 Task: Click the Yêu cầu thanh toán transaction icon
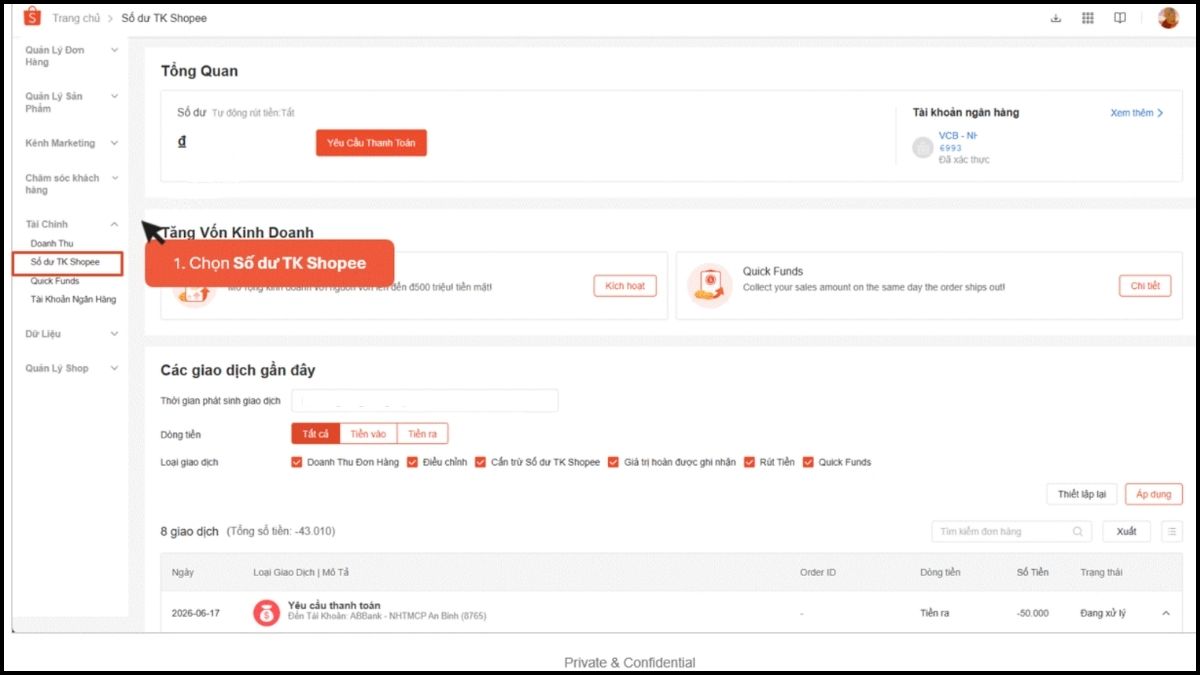pos(266,613)
